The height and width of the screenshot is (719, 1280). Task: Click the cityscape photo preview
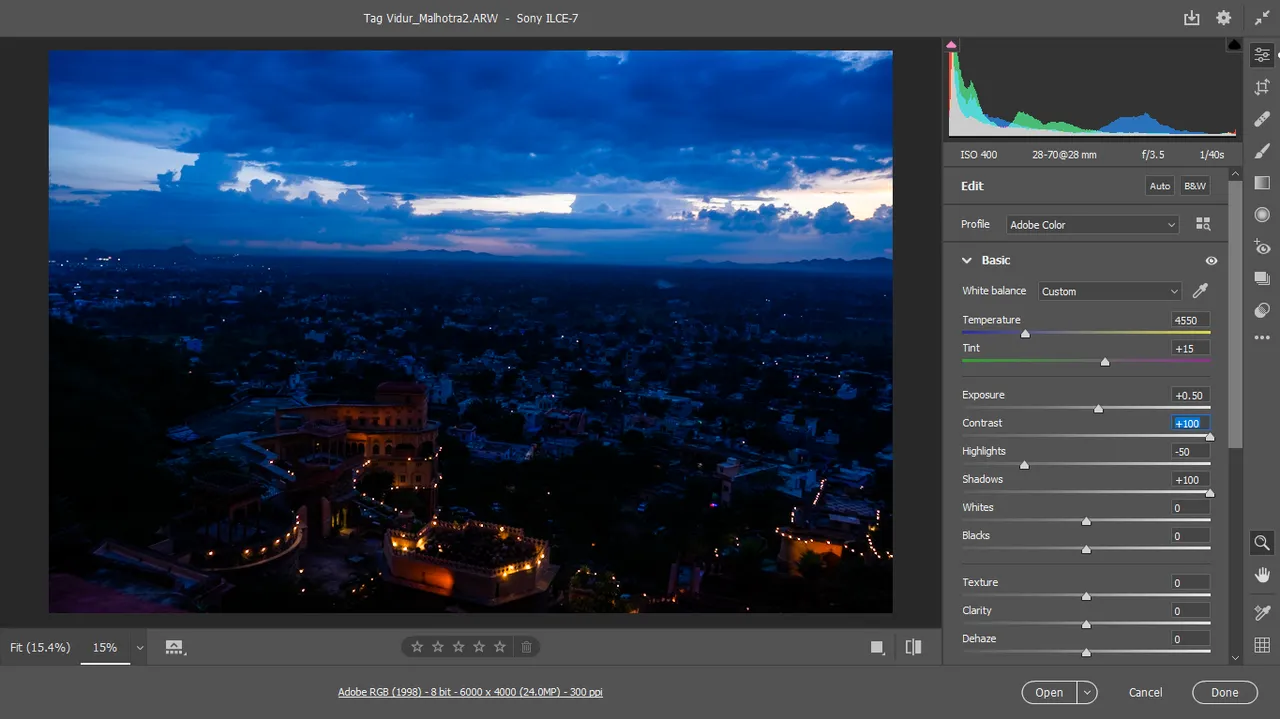coord(470,332)
